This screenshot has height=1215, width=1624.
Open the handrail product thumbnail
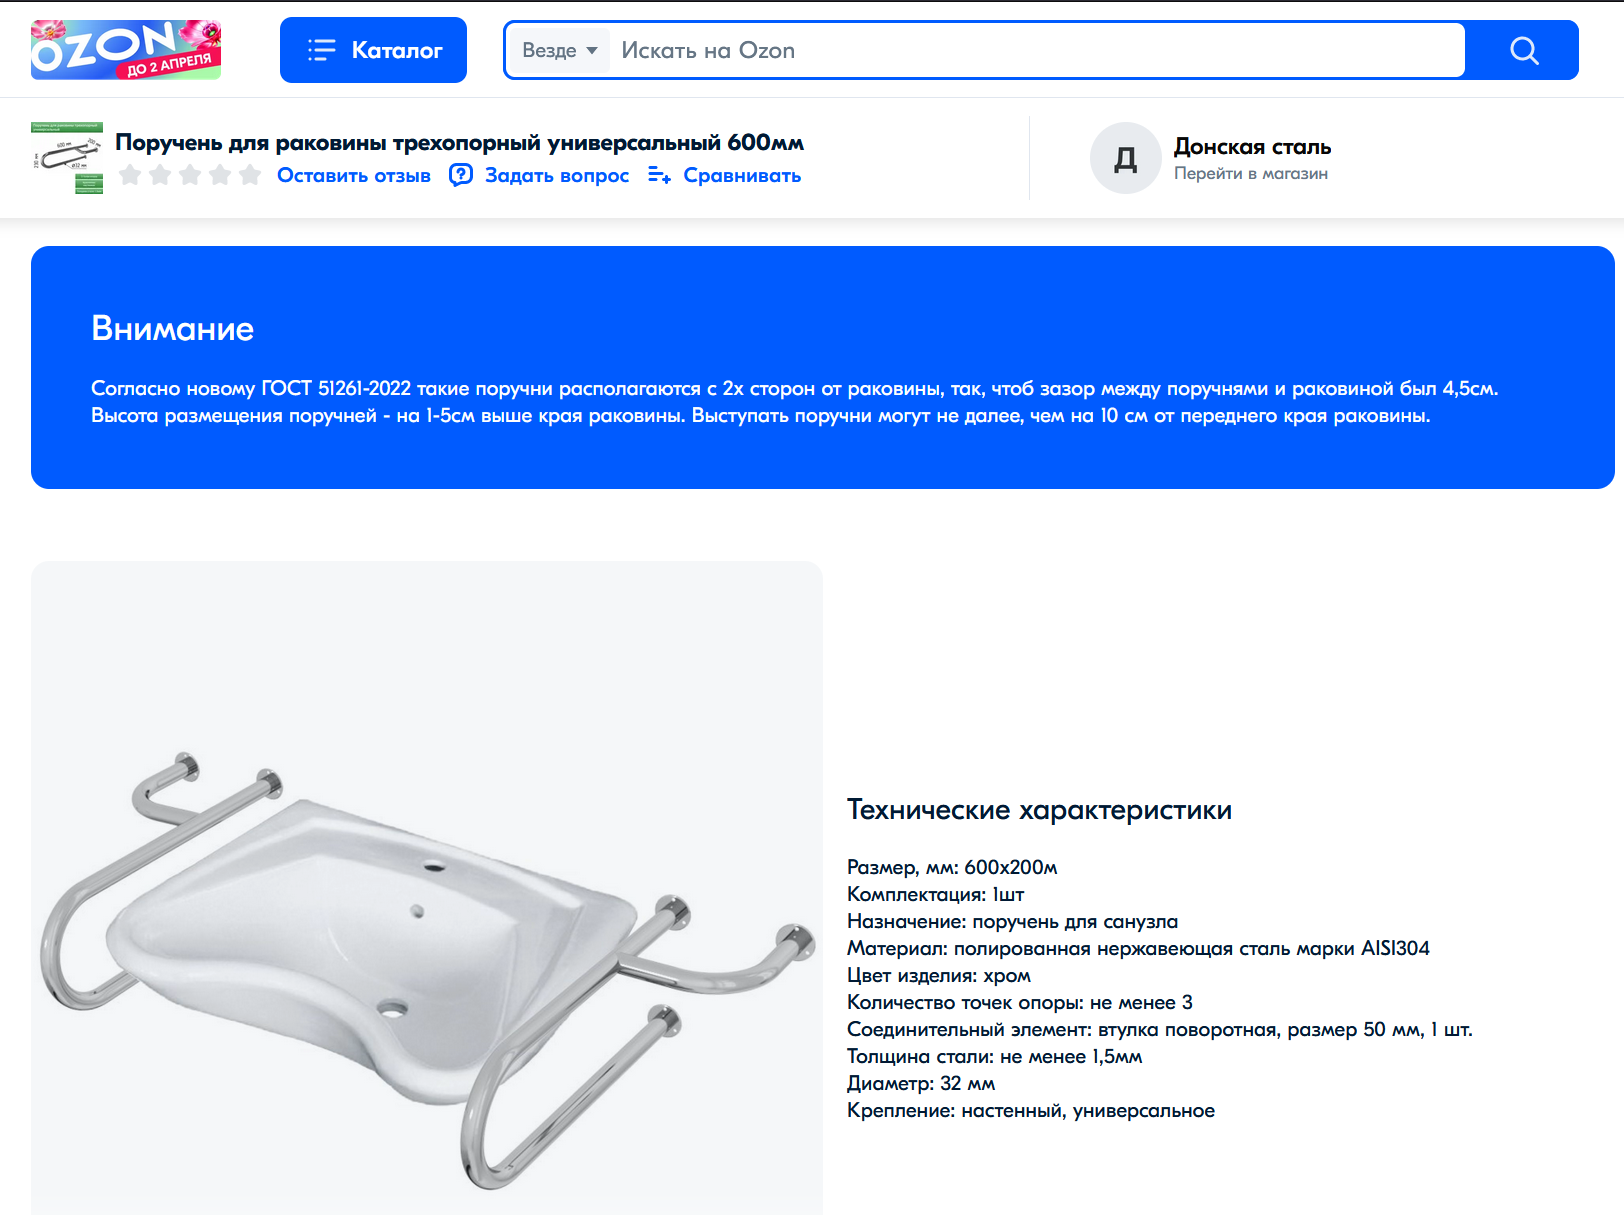click(x=67, y=158)
